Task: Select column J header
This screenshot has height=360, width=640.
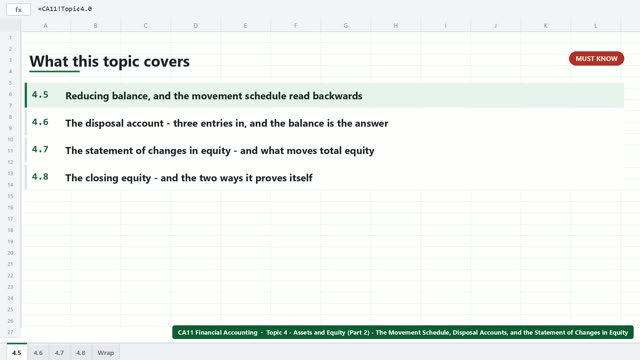Action: pos(496,25)
